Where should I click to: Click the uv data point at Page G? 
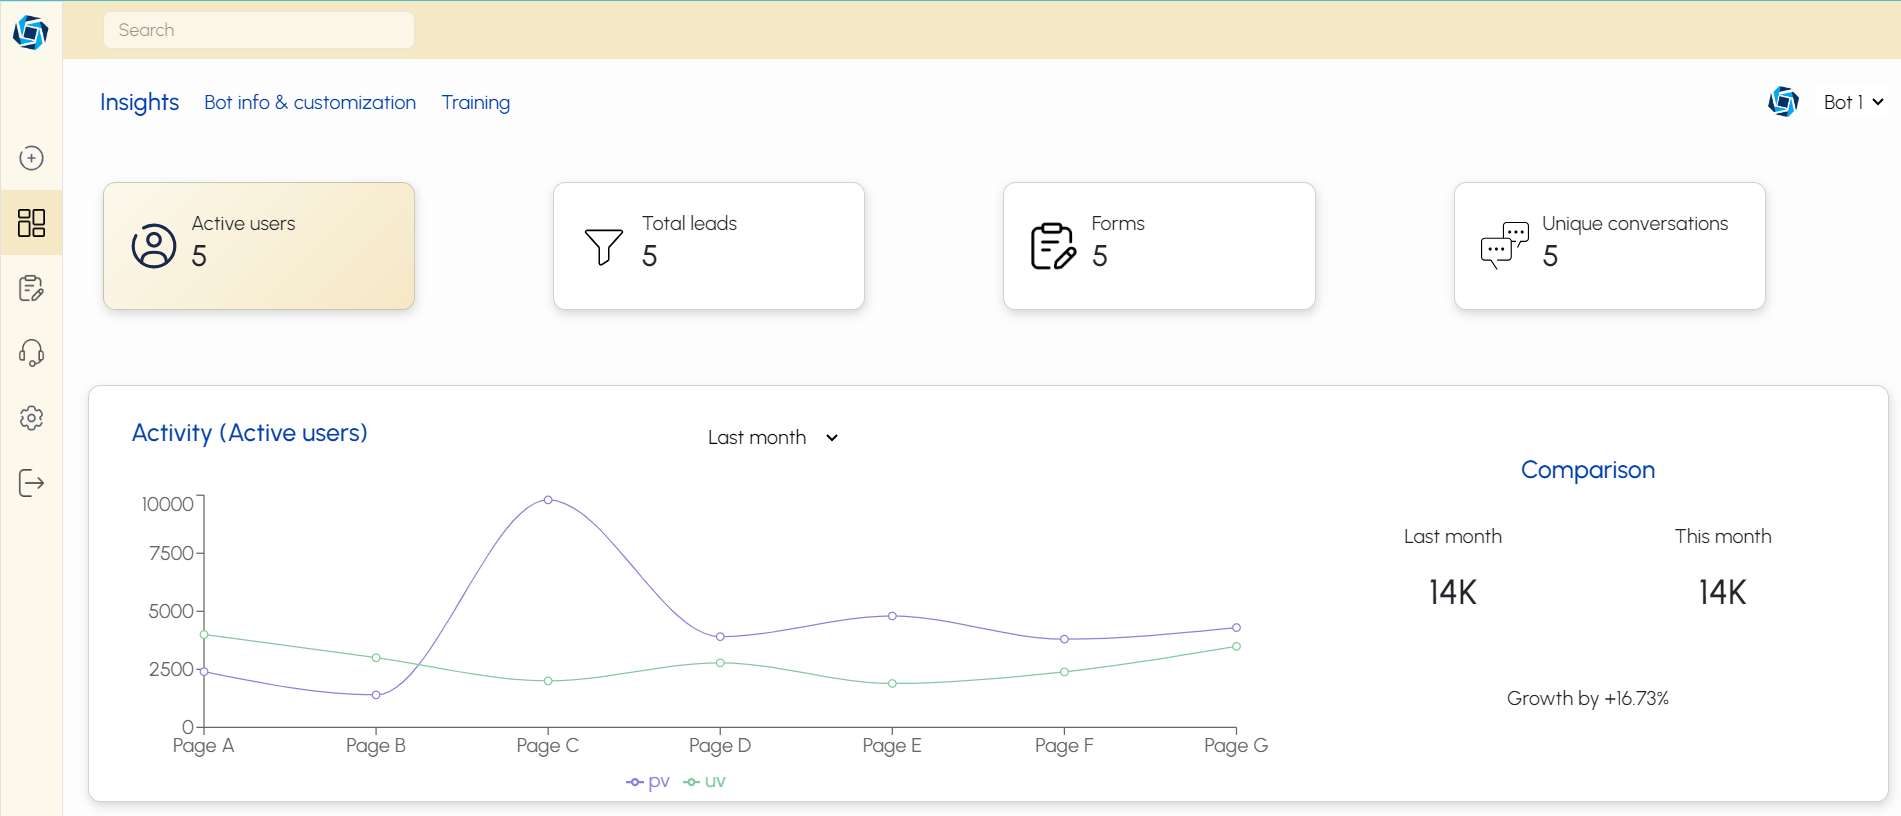pyautogui.click(x=1237, y=647)
